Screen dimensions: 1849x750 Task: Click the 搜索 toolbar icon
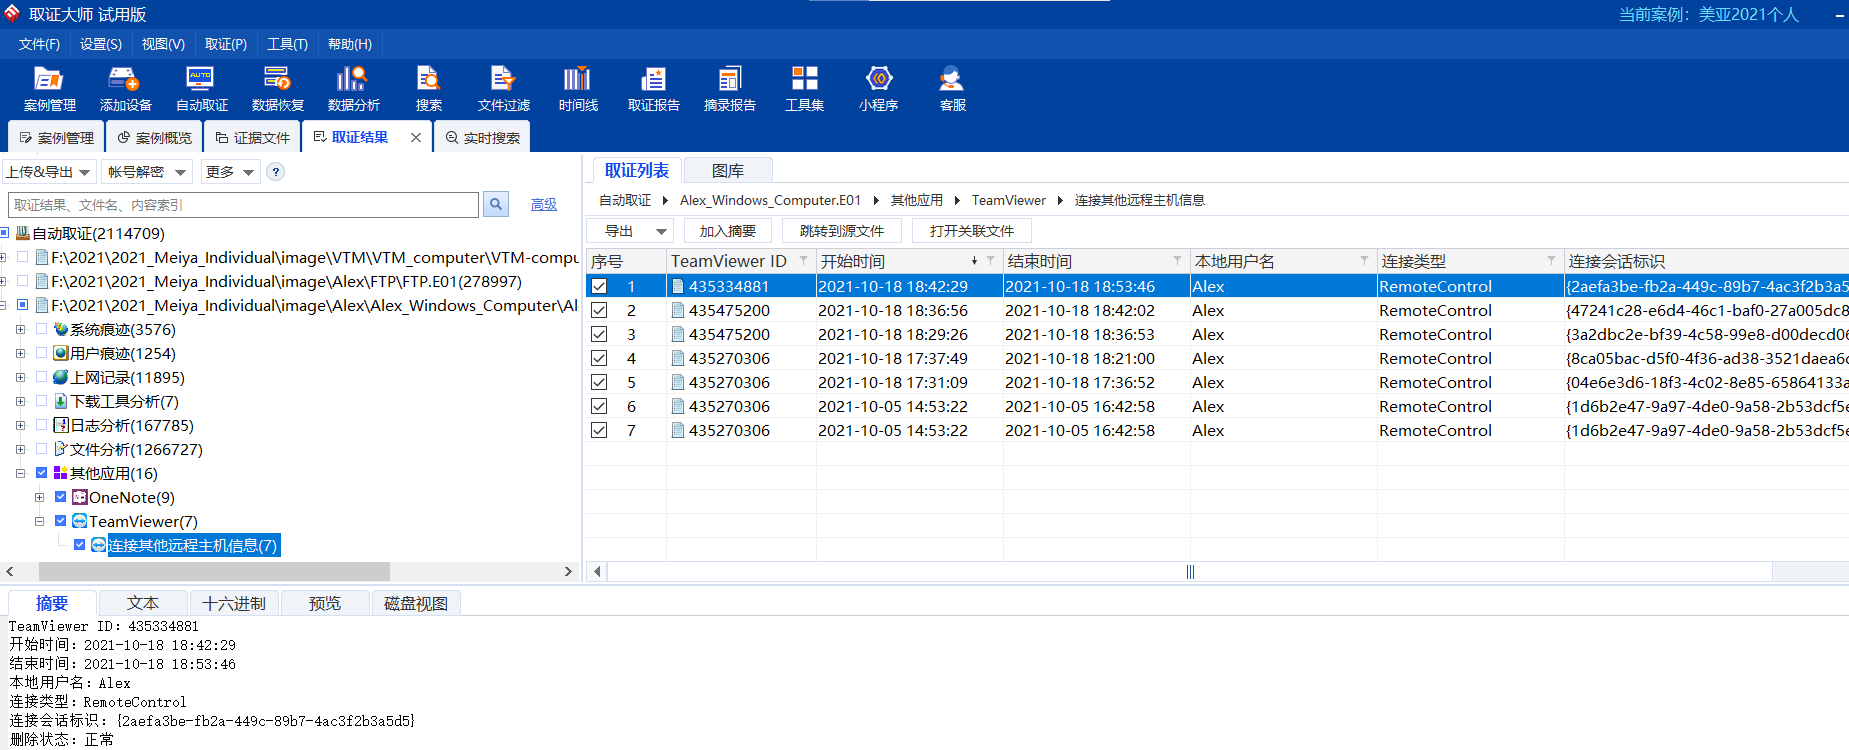[x=428, y=89]
